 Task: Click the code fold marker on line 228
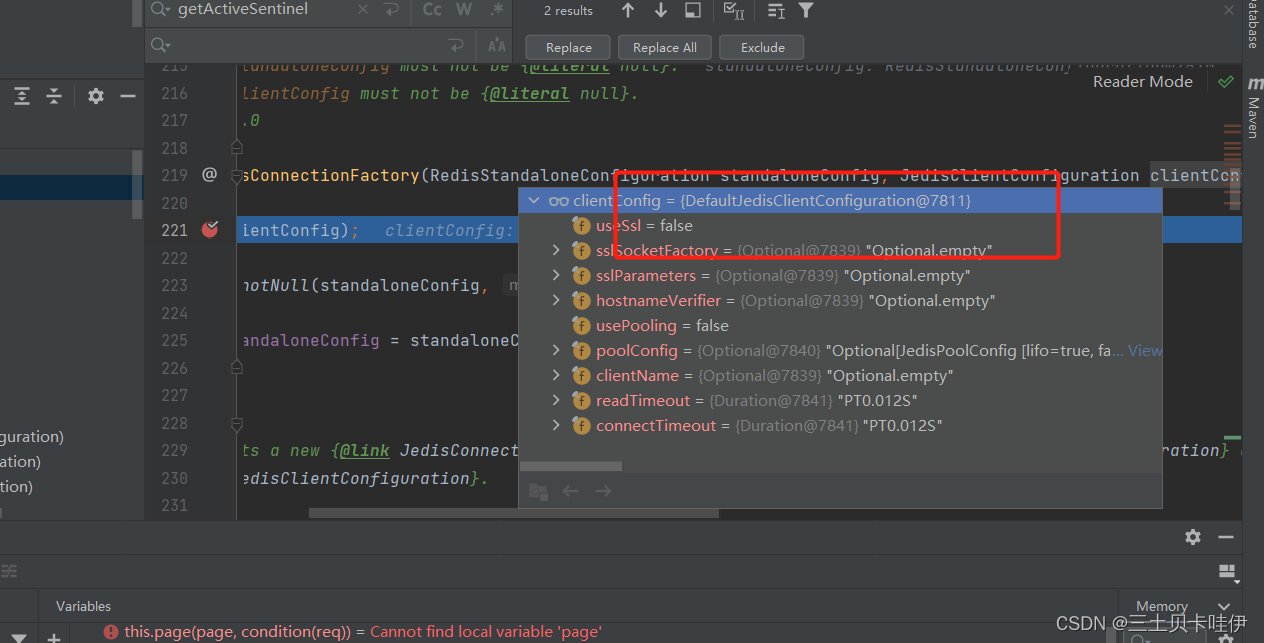point(237,423)
